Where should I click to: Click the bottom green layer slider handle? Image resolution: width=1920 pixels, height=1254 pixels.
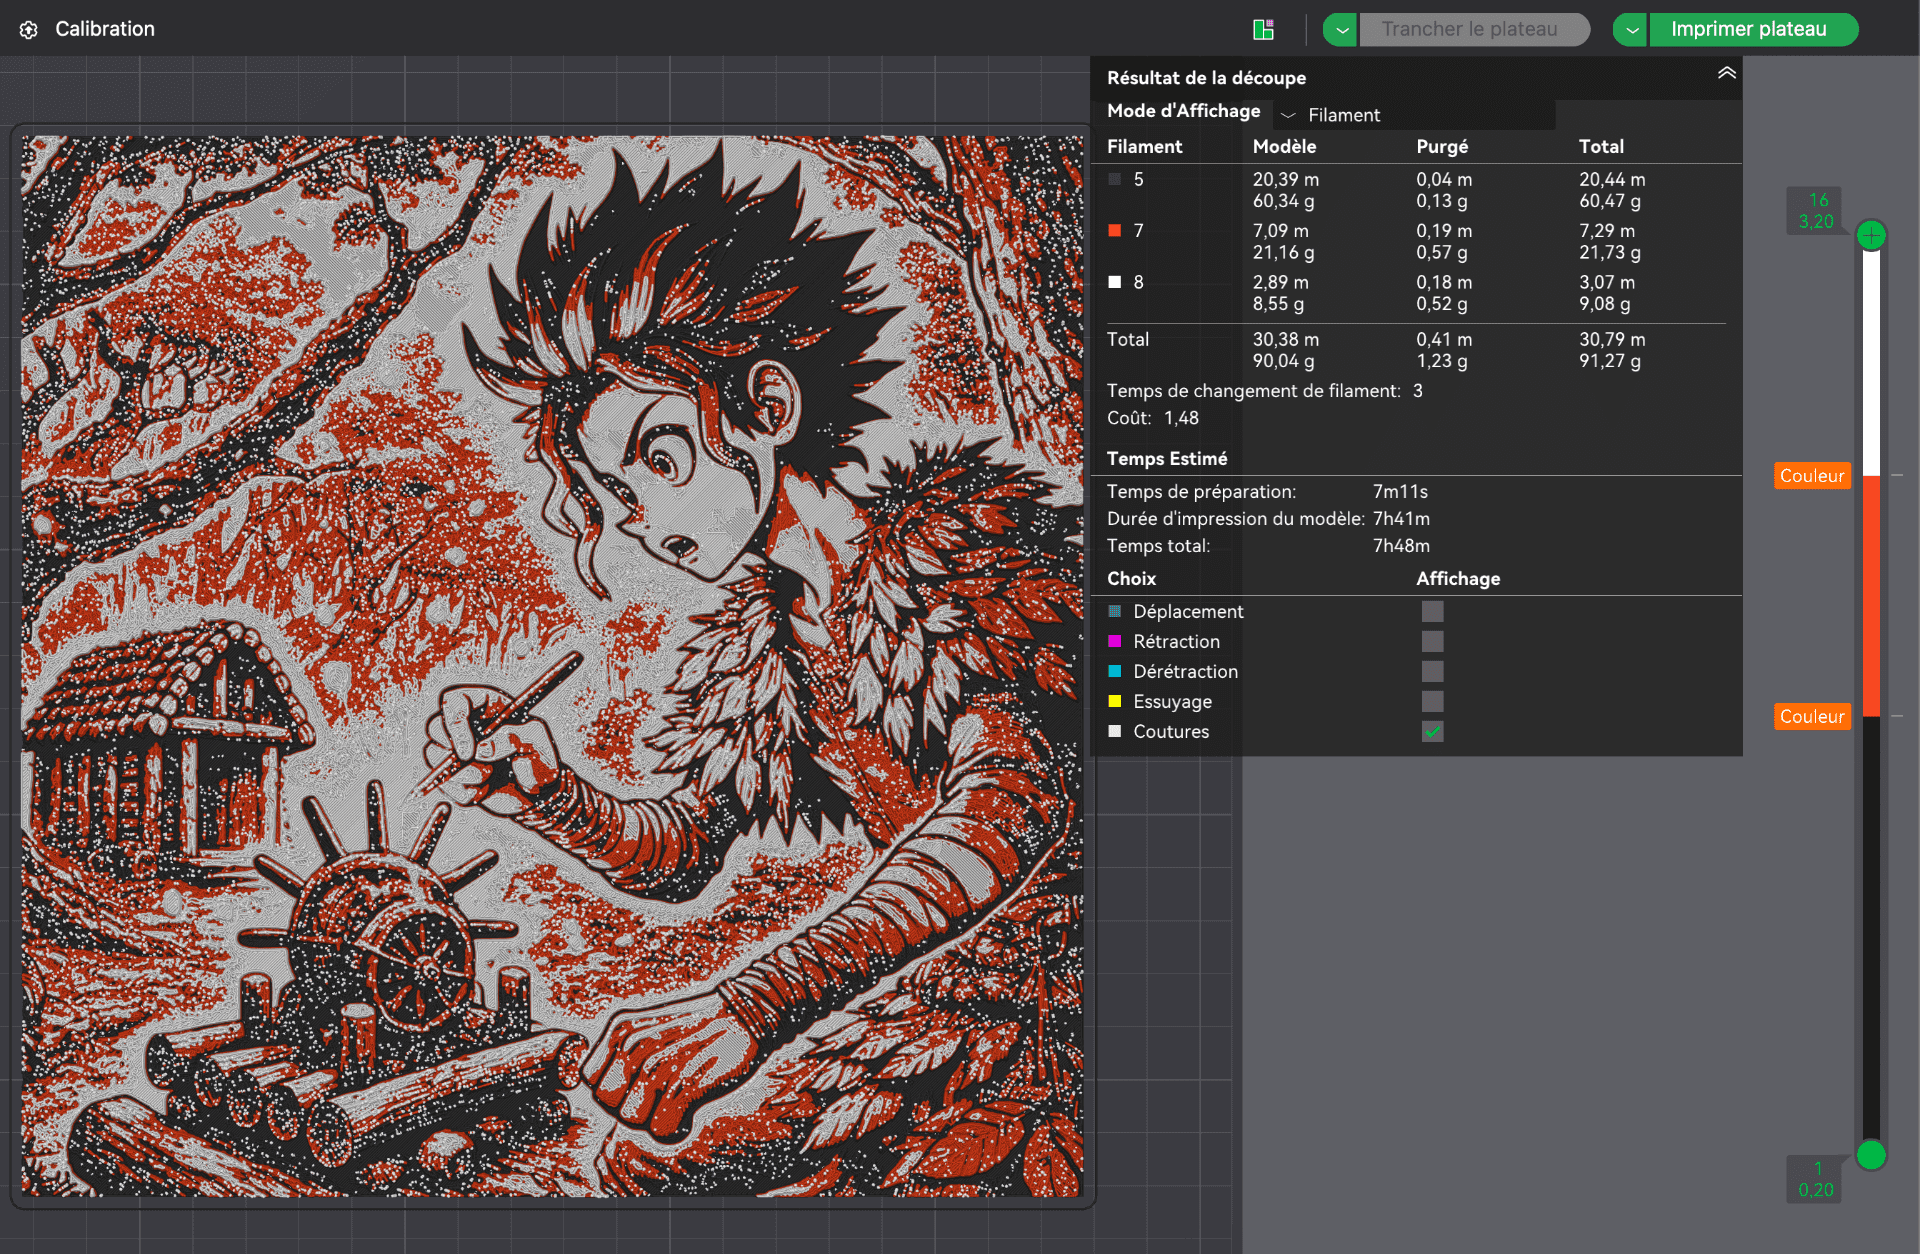coord(1871,1155)
